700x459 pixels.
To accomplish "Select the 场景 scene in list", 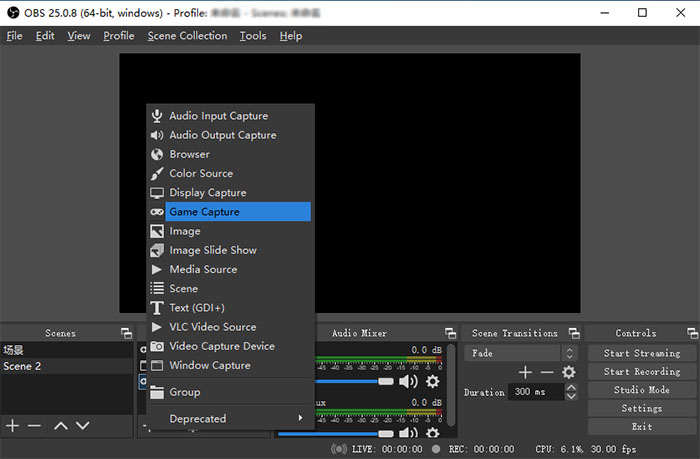I will coord(67,350).
